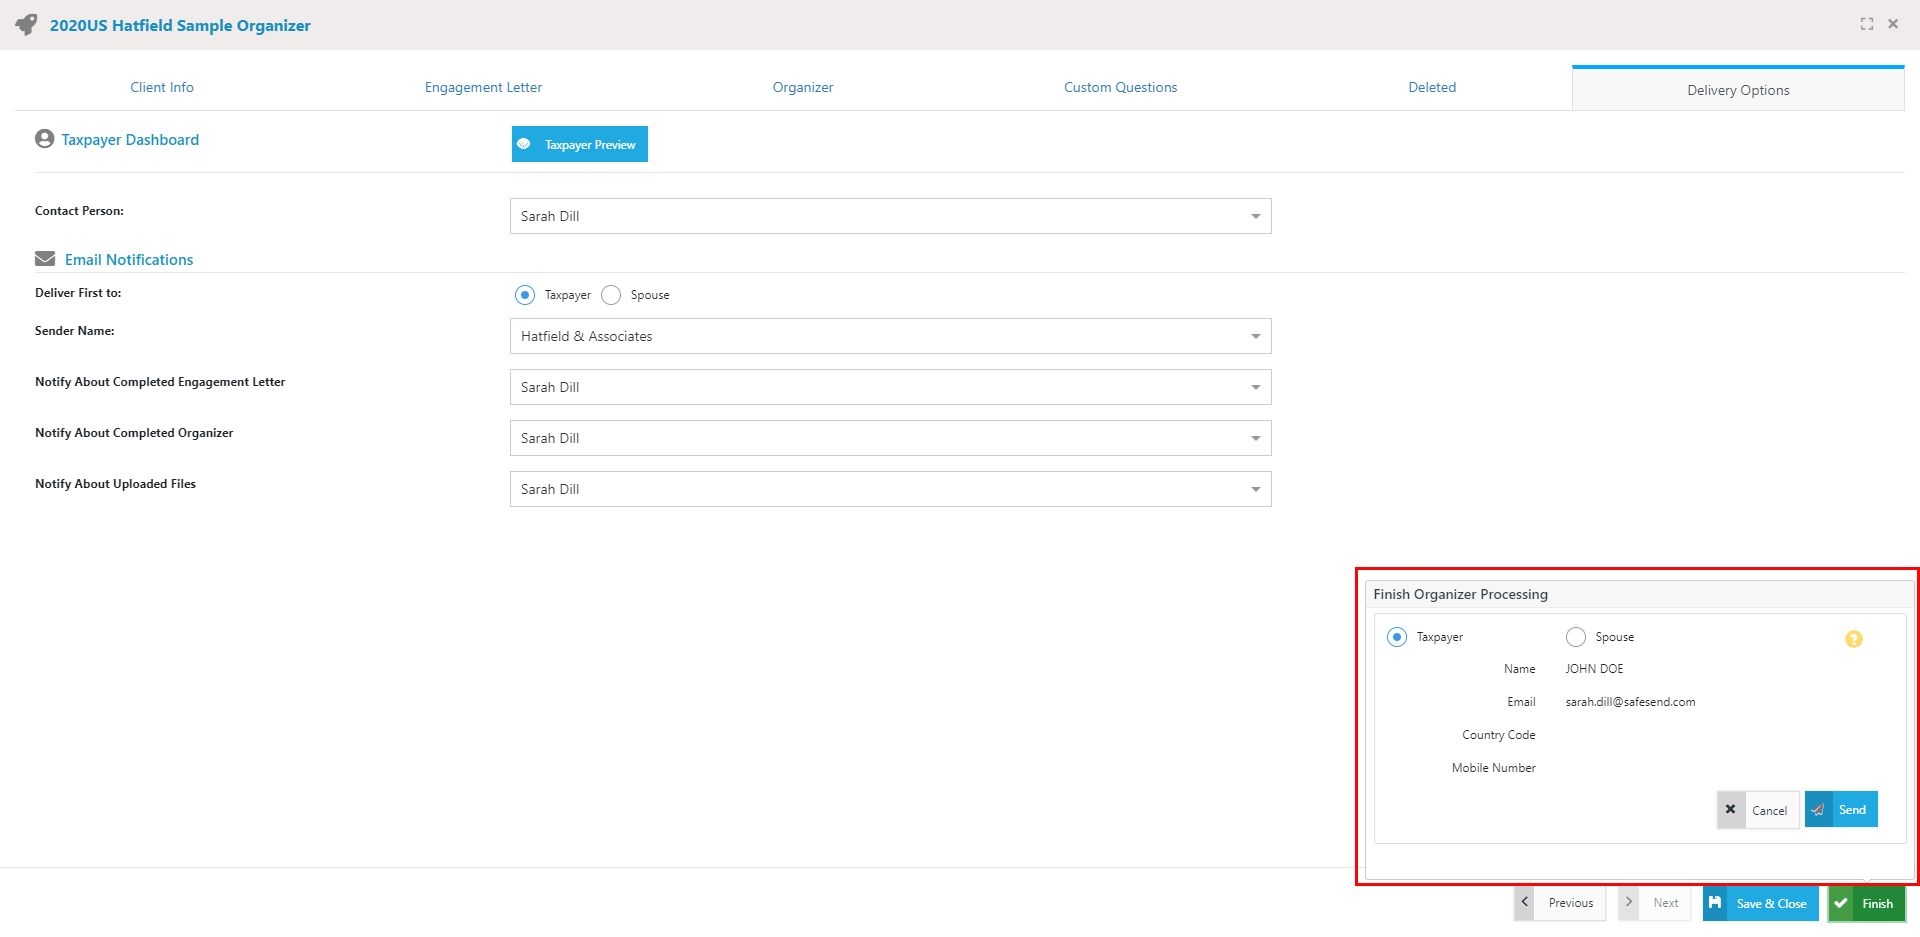
Task: Click the floppy disk Save & Close icon
Action: click(1715, 903)
